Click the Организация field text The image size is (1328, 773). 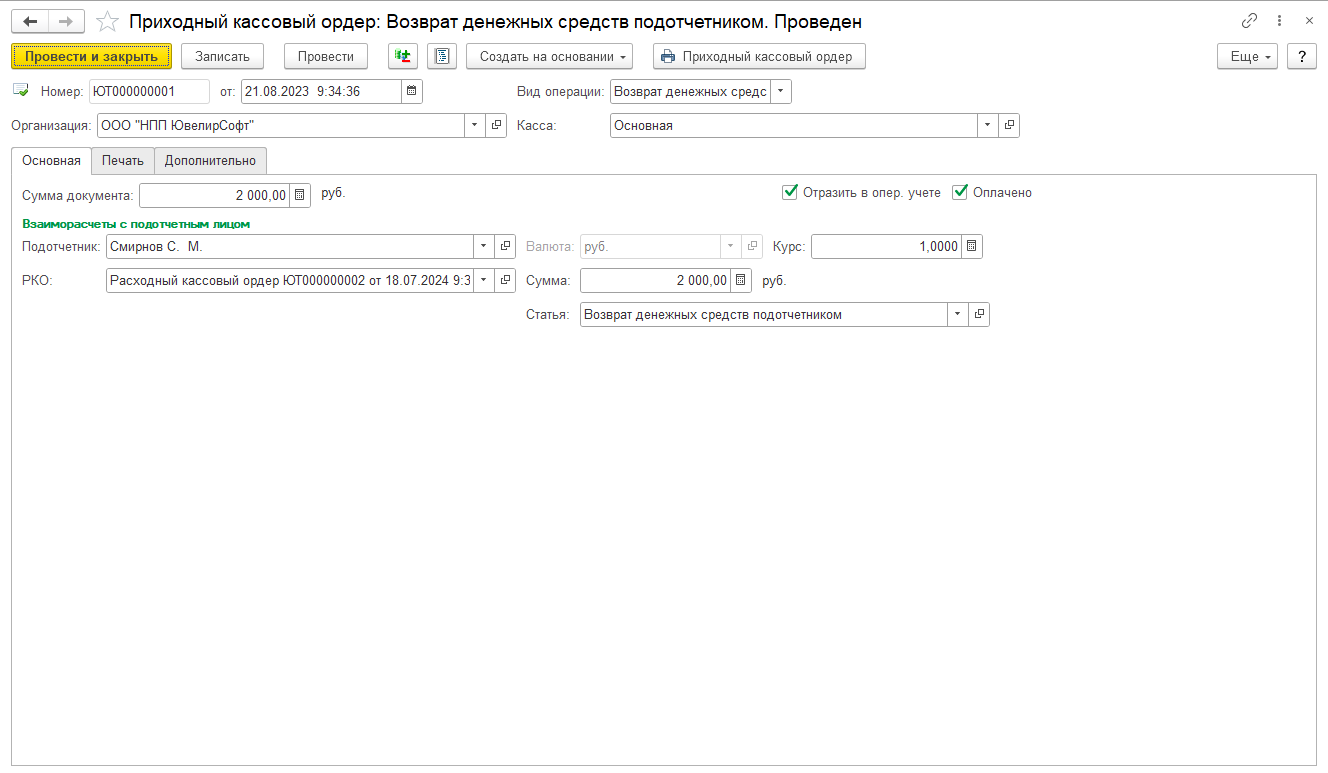[281, 125]
